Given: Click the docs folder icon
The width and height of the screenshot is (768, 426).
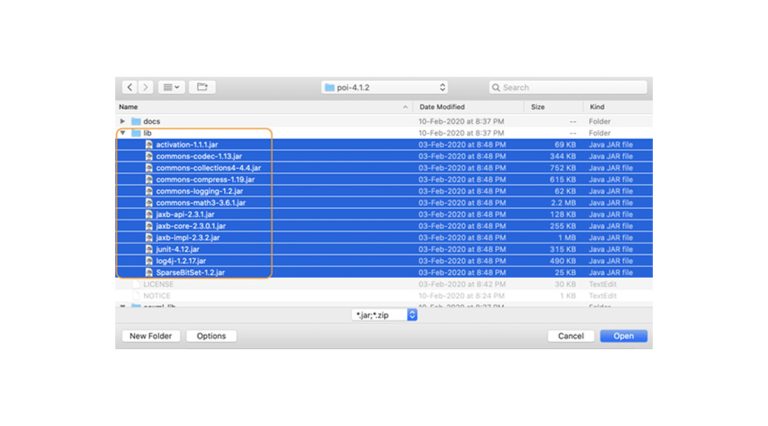Looking at the screenshot, I should coord(136,121).
